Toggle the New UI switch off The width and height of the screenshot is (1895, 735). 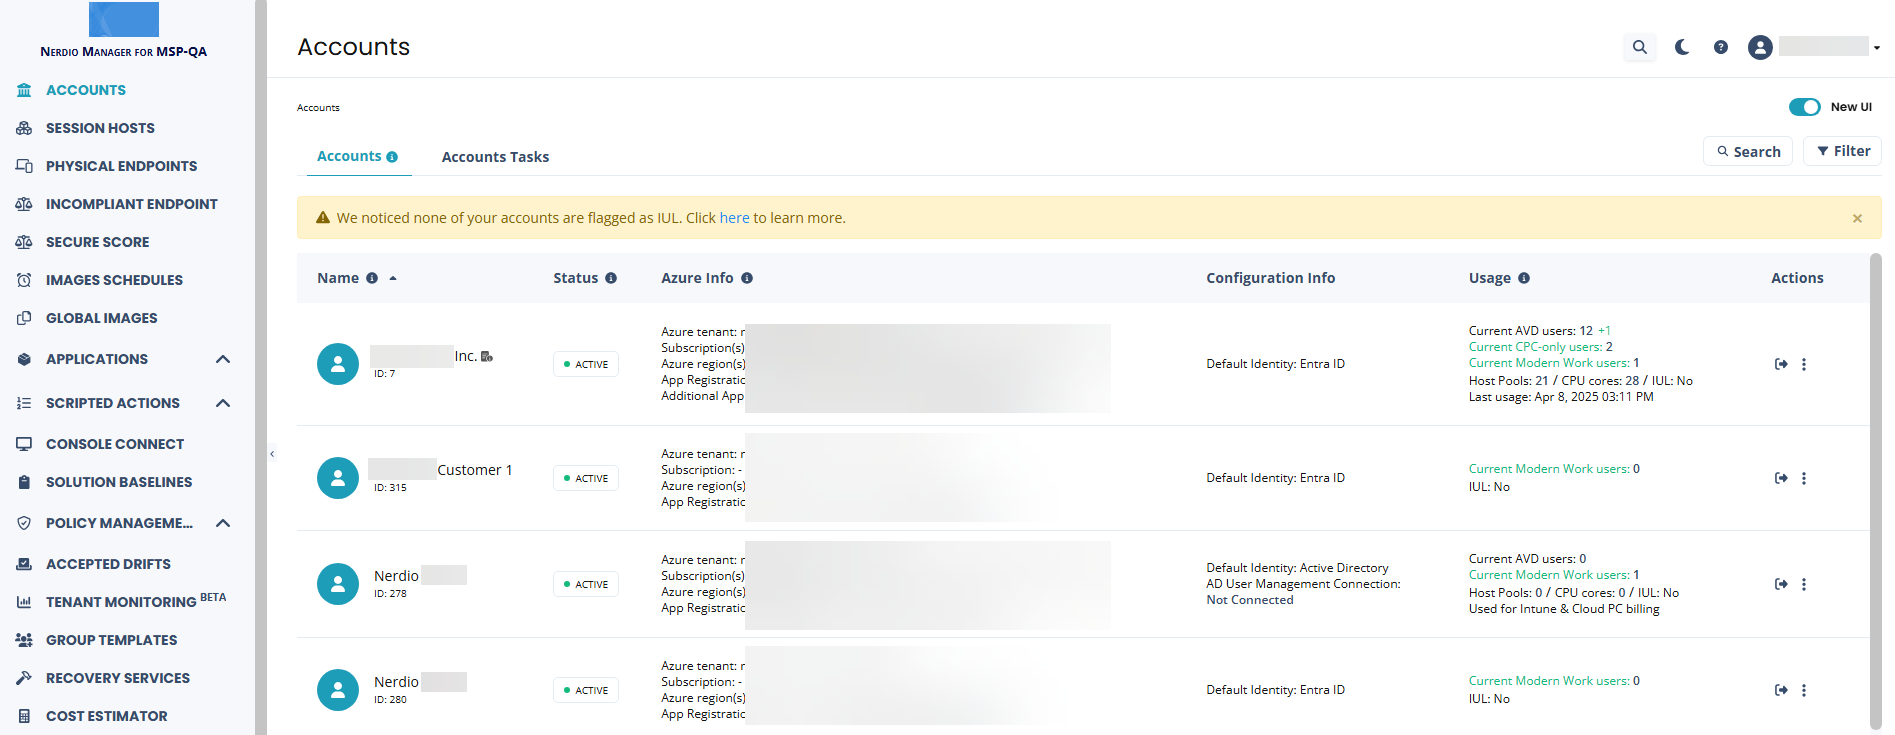[1804, 107]
